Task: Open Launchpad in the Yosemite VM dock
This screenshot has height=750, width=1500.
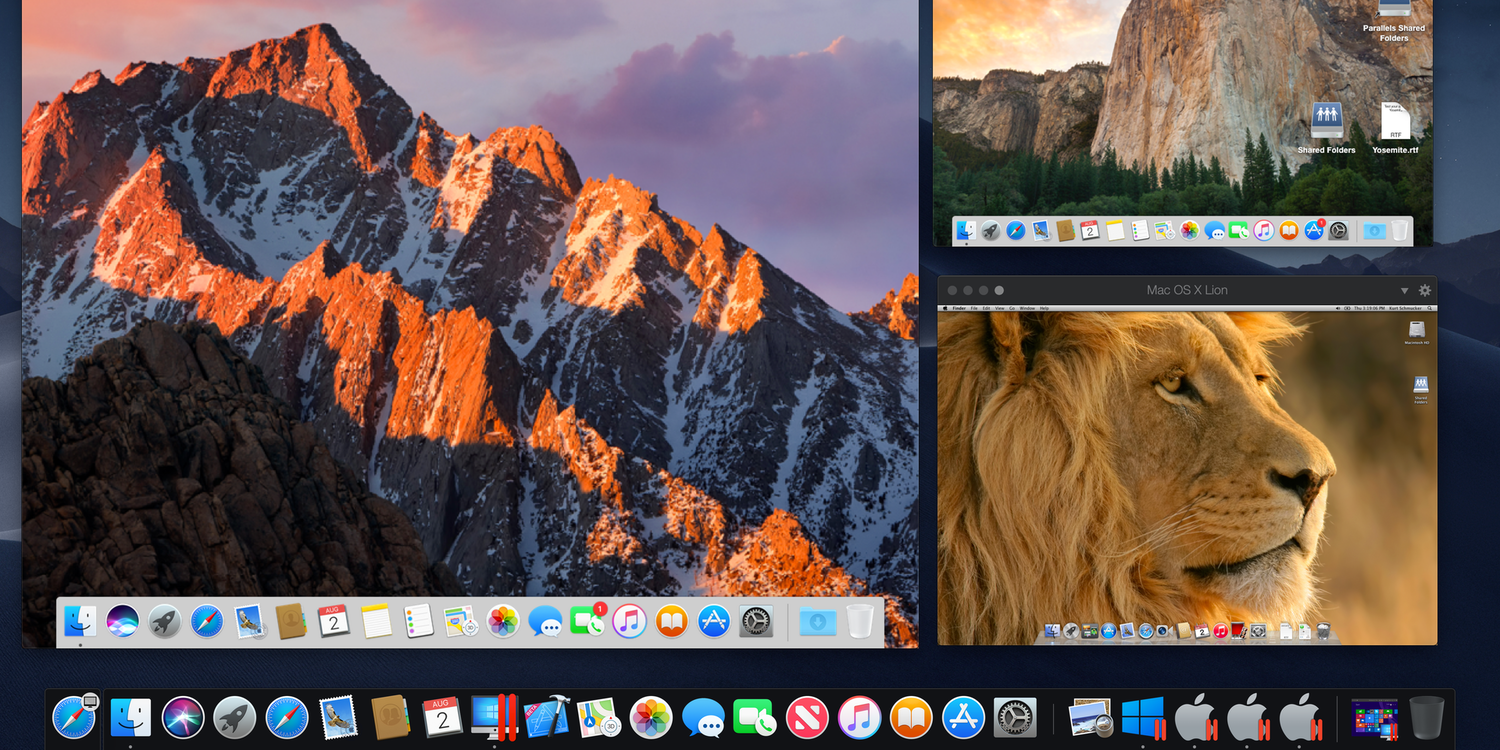Action: [991, 231]
